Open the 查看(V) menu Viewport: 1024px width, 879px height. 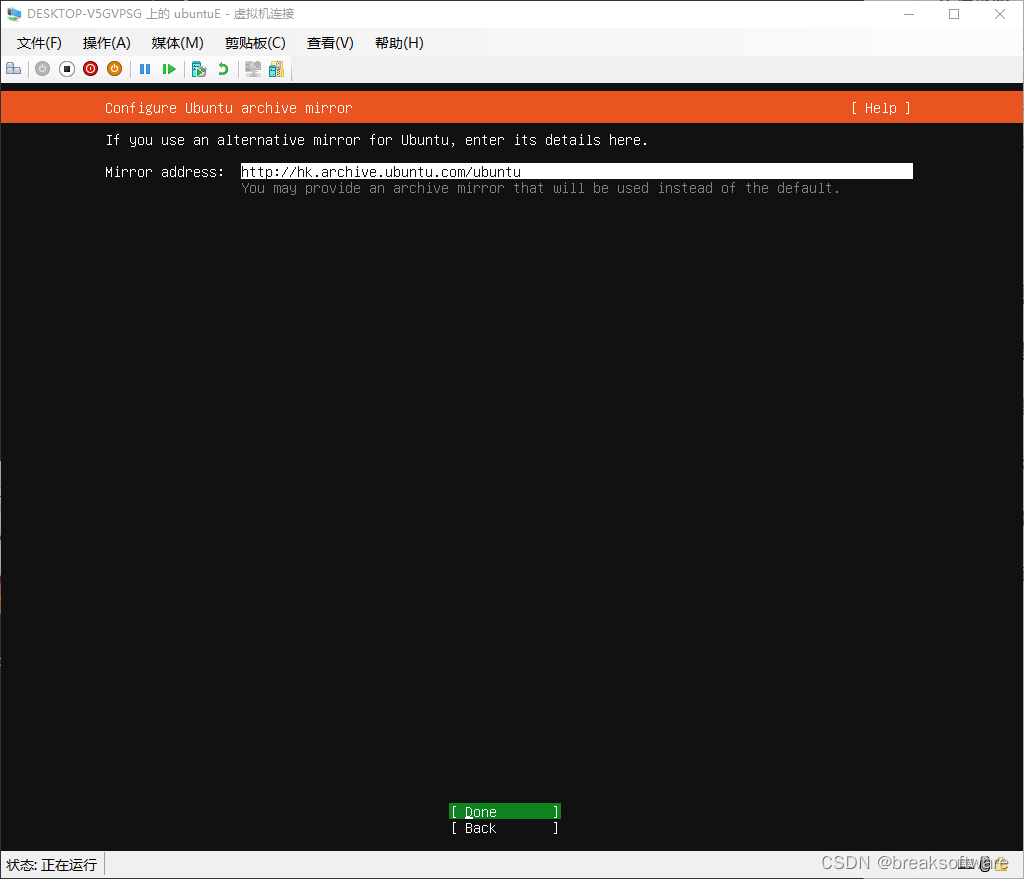pos(330,43)
